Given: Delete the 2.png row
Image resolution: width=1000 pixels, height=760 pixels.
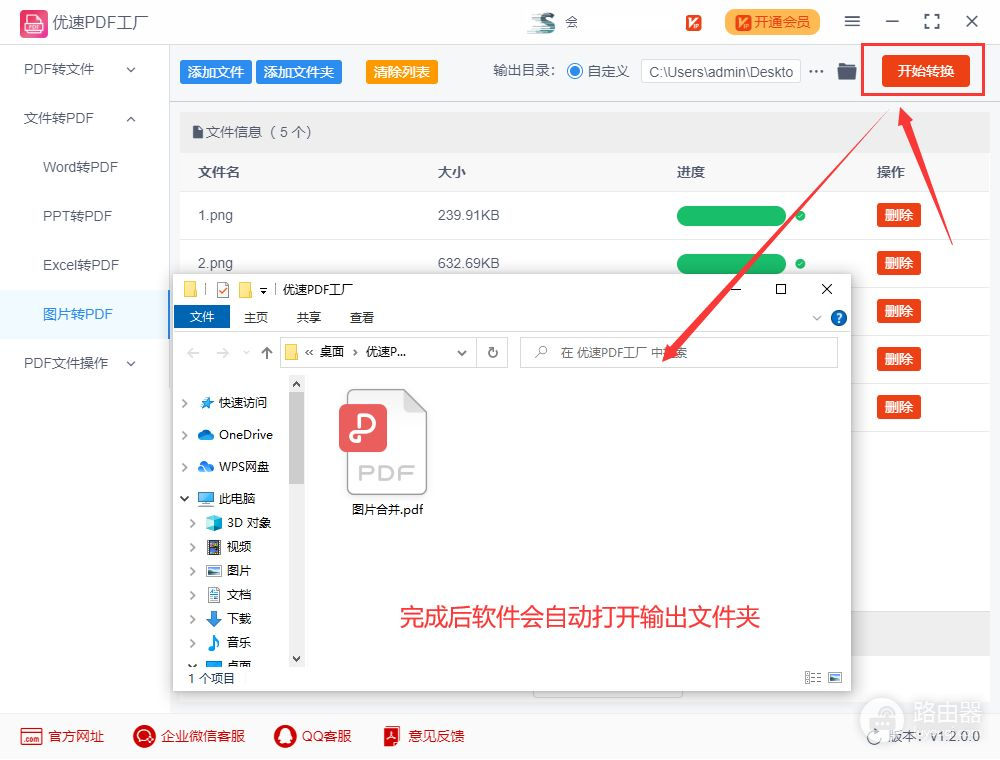Looking at the screenshot, I should (x=899, y=263).
